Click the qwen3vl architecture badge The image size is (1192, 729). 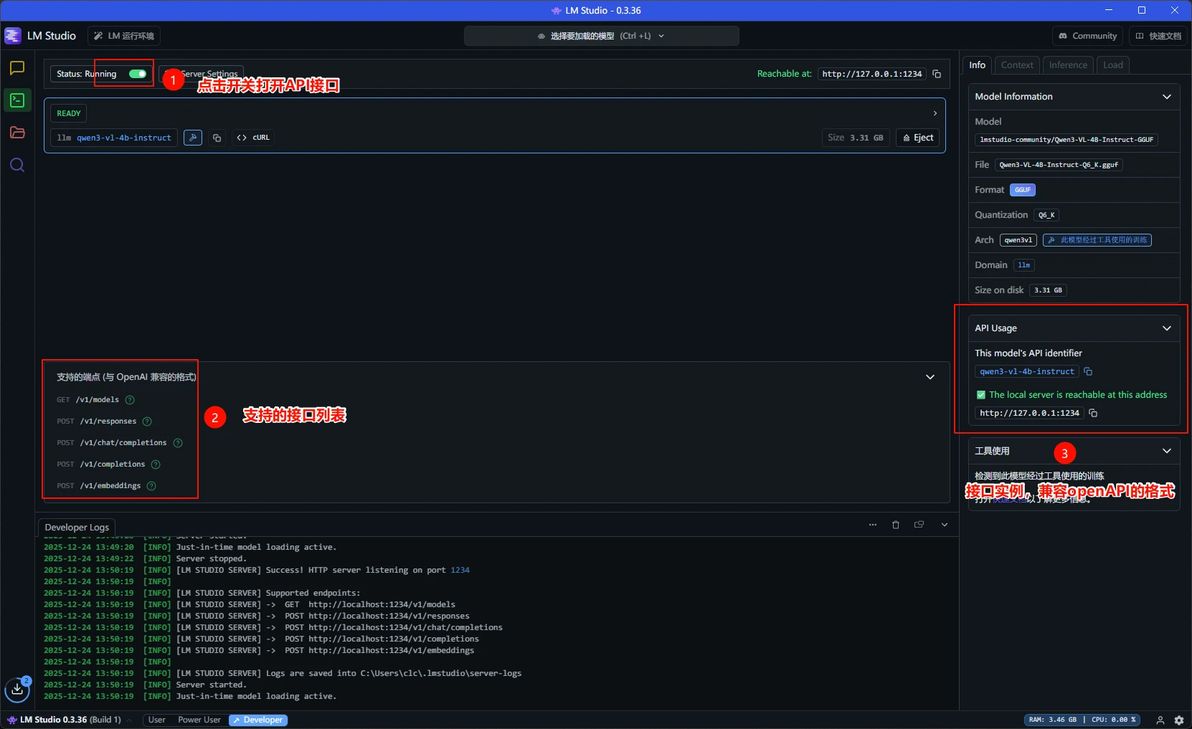click(1018, 240)
